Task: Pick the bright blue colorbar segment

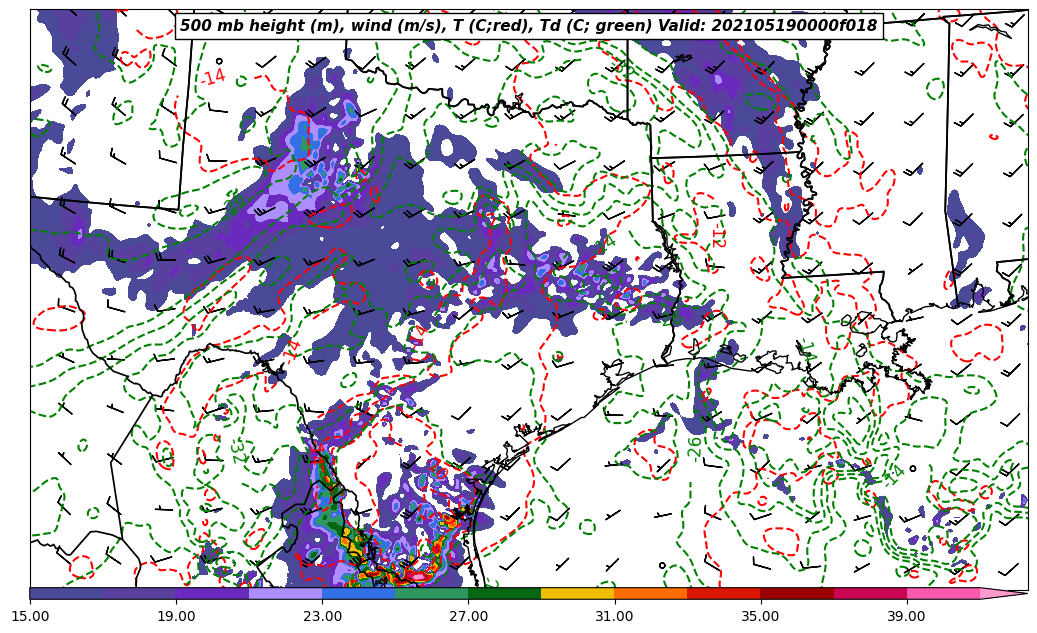Action: (x=358, y=593)
